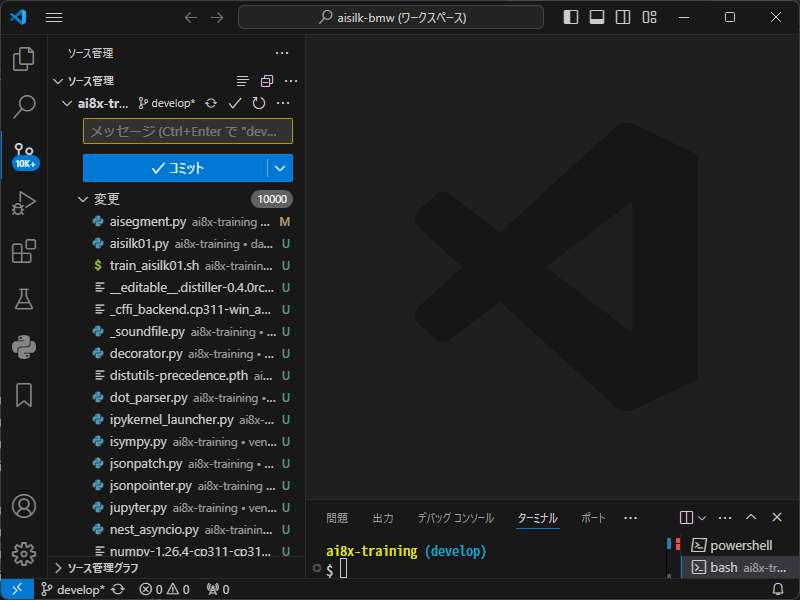Collapse the ソース管理 section

(58, 81)
